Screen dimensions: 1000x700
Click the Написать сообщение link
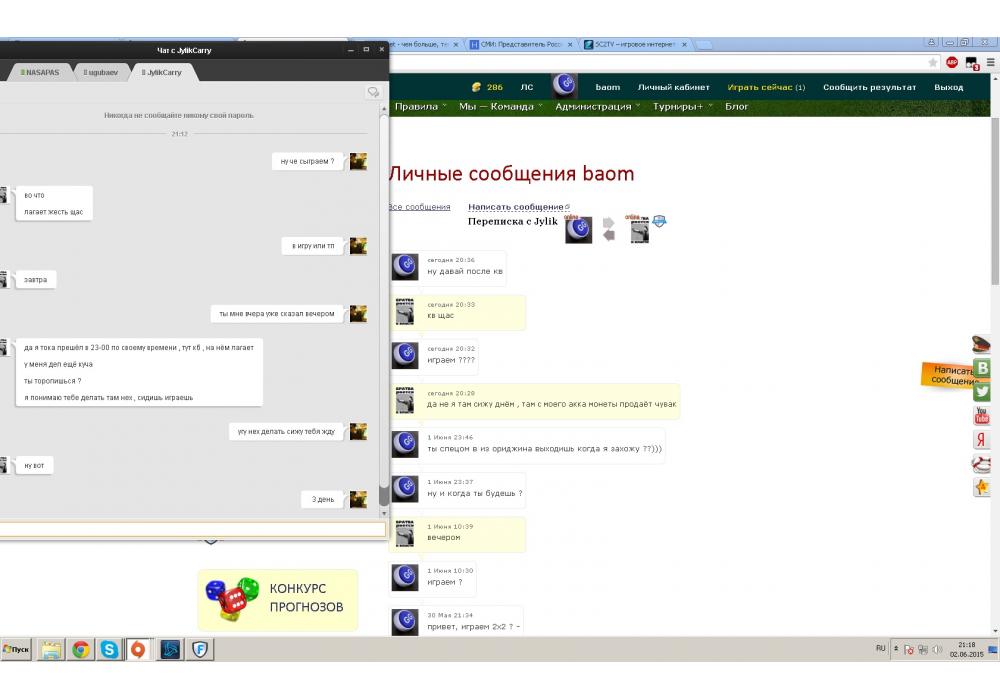click(x=517, y=207)
